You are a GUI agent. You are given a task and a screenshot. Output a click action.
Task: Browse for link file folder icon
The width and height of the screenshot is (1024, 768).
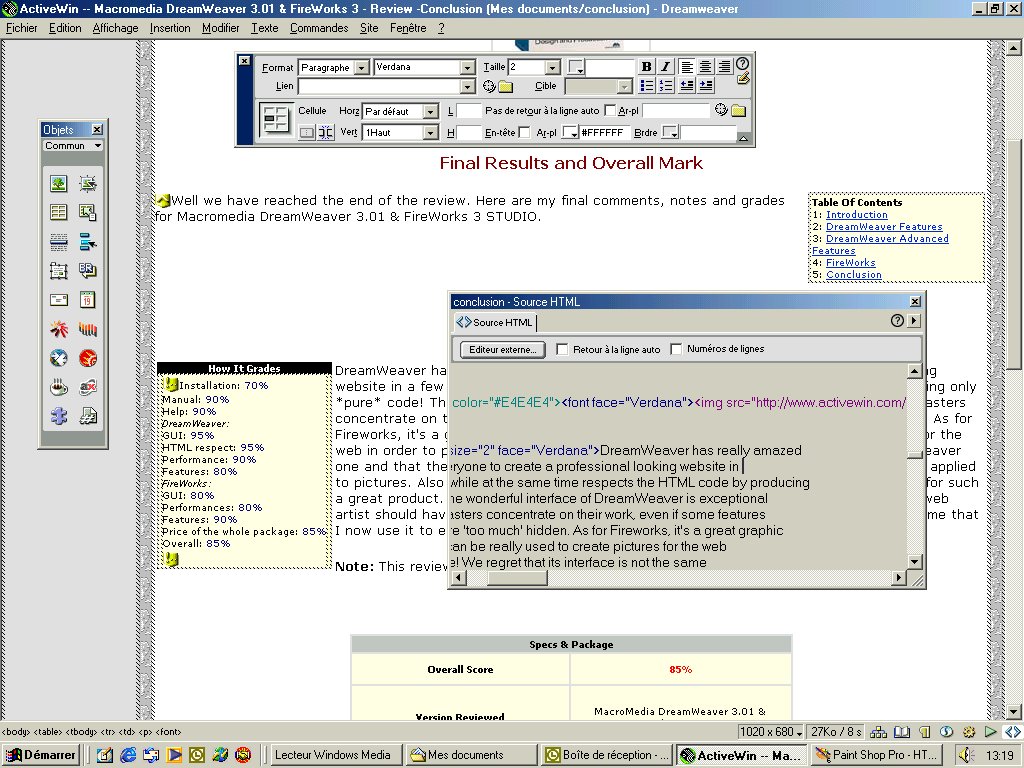[x=506, y=86]
